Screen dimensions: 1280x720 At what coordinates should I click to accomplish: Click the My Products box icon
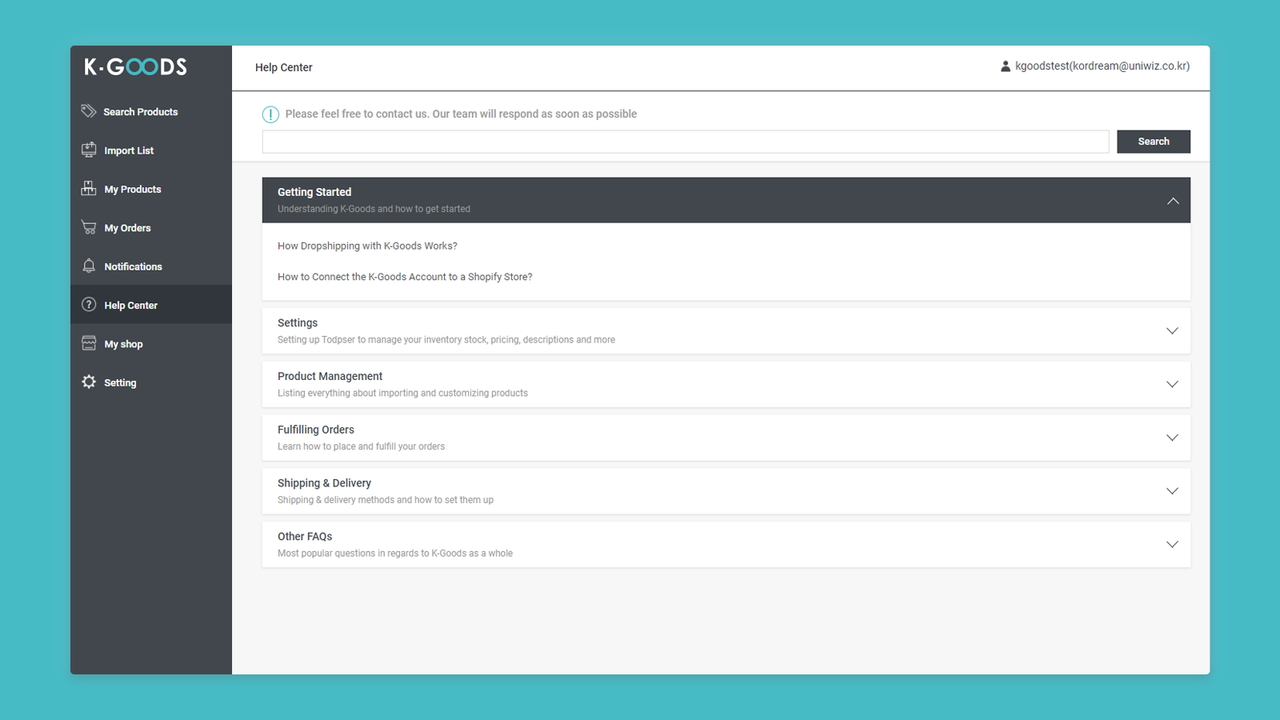click(x=89, y=189)
